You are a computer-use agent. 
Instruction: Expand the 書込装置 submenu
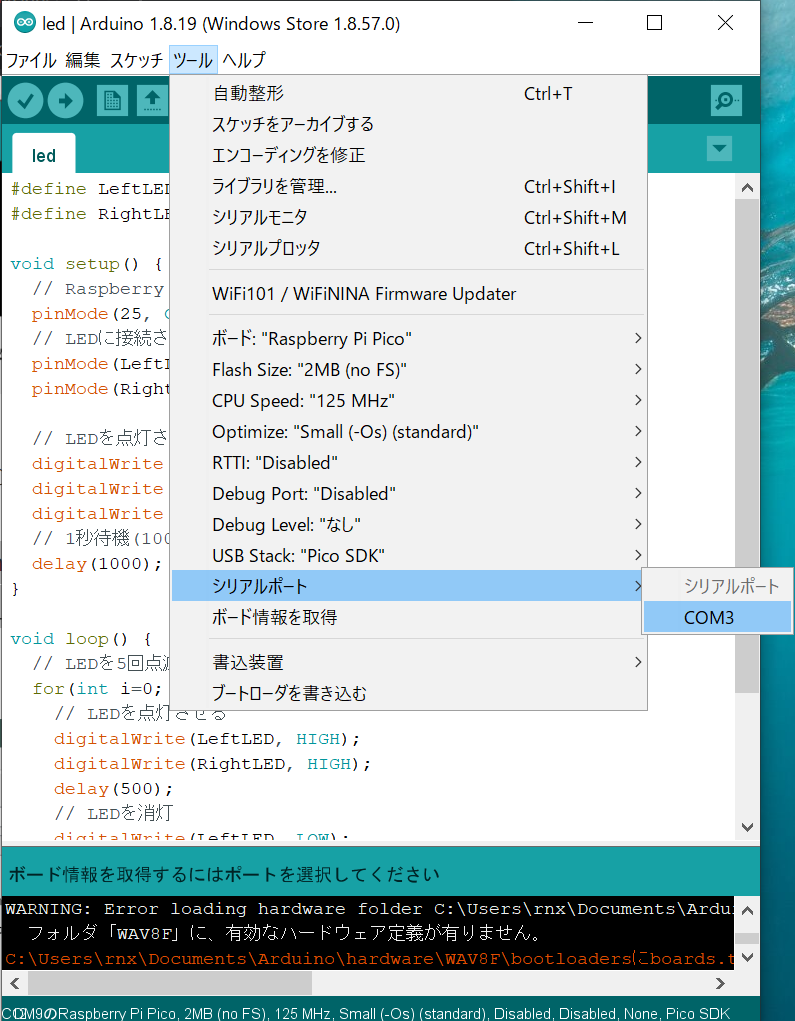coord(409,662)
